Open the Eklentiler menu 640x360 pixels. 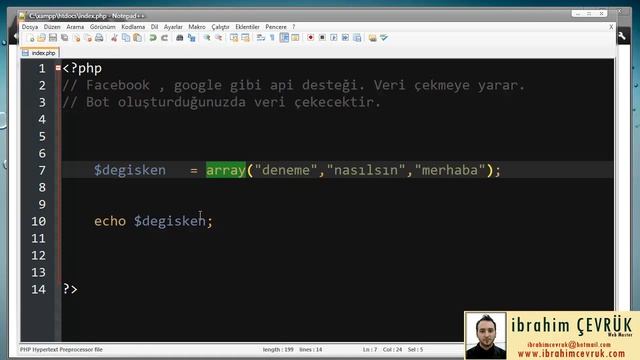pyautogui.click(x=247, y=27)
